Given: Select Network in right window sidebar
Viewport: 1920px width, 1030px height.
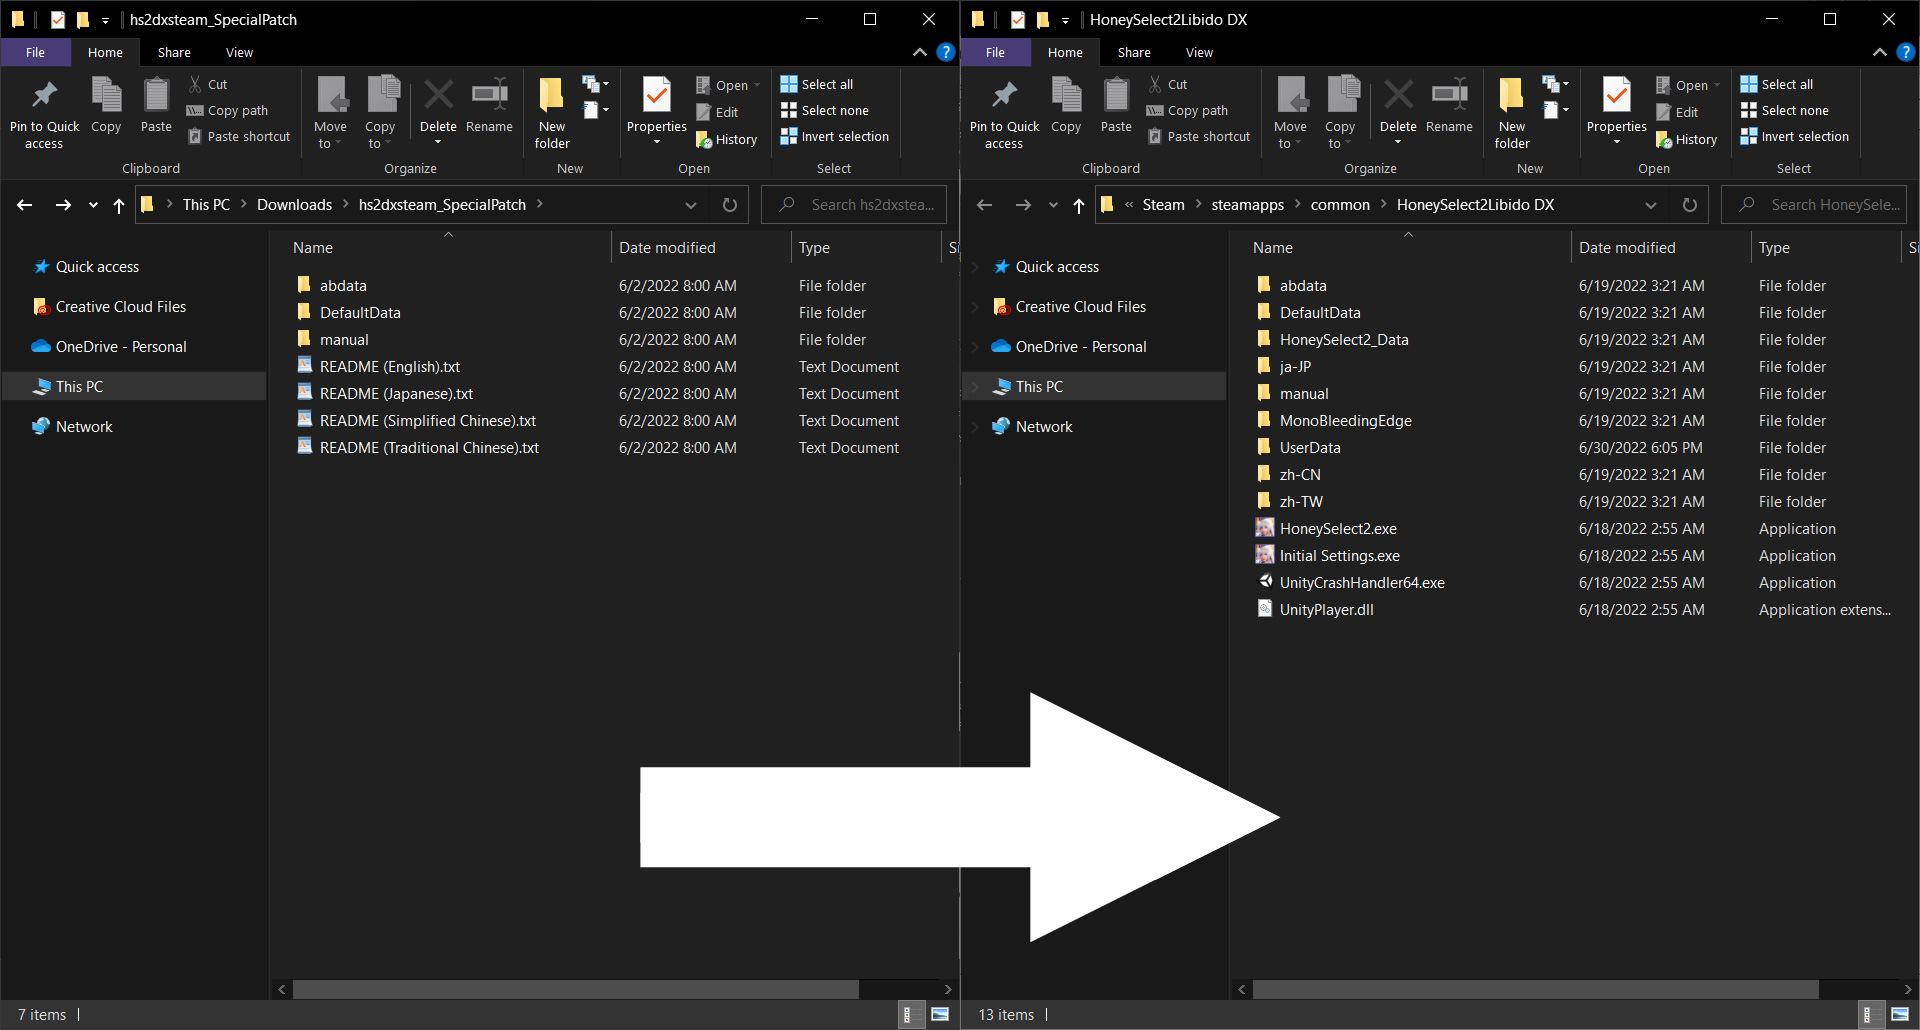Looking at the screenshot, I should [1043, 427].
